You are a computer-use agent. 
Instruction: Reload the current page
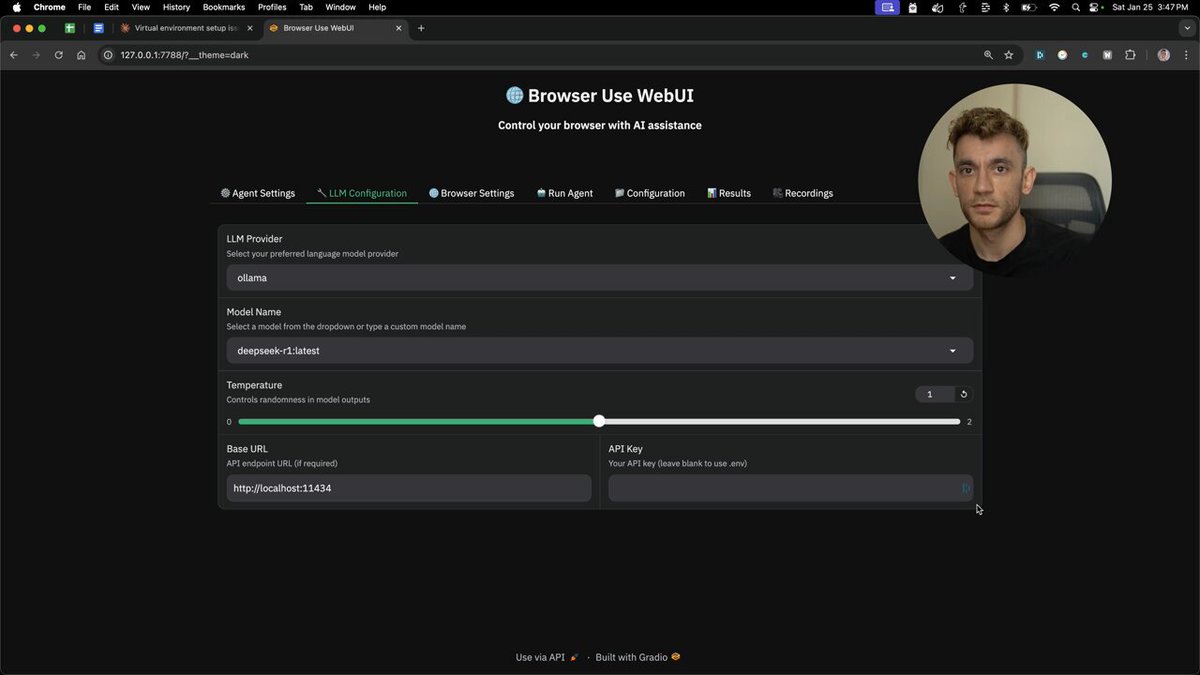tap(59, 55)
